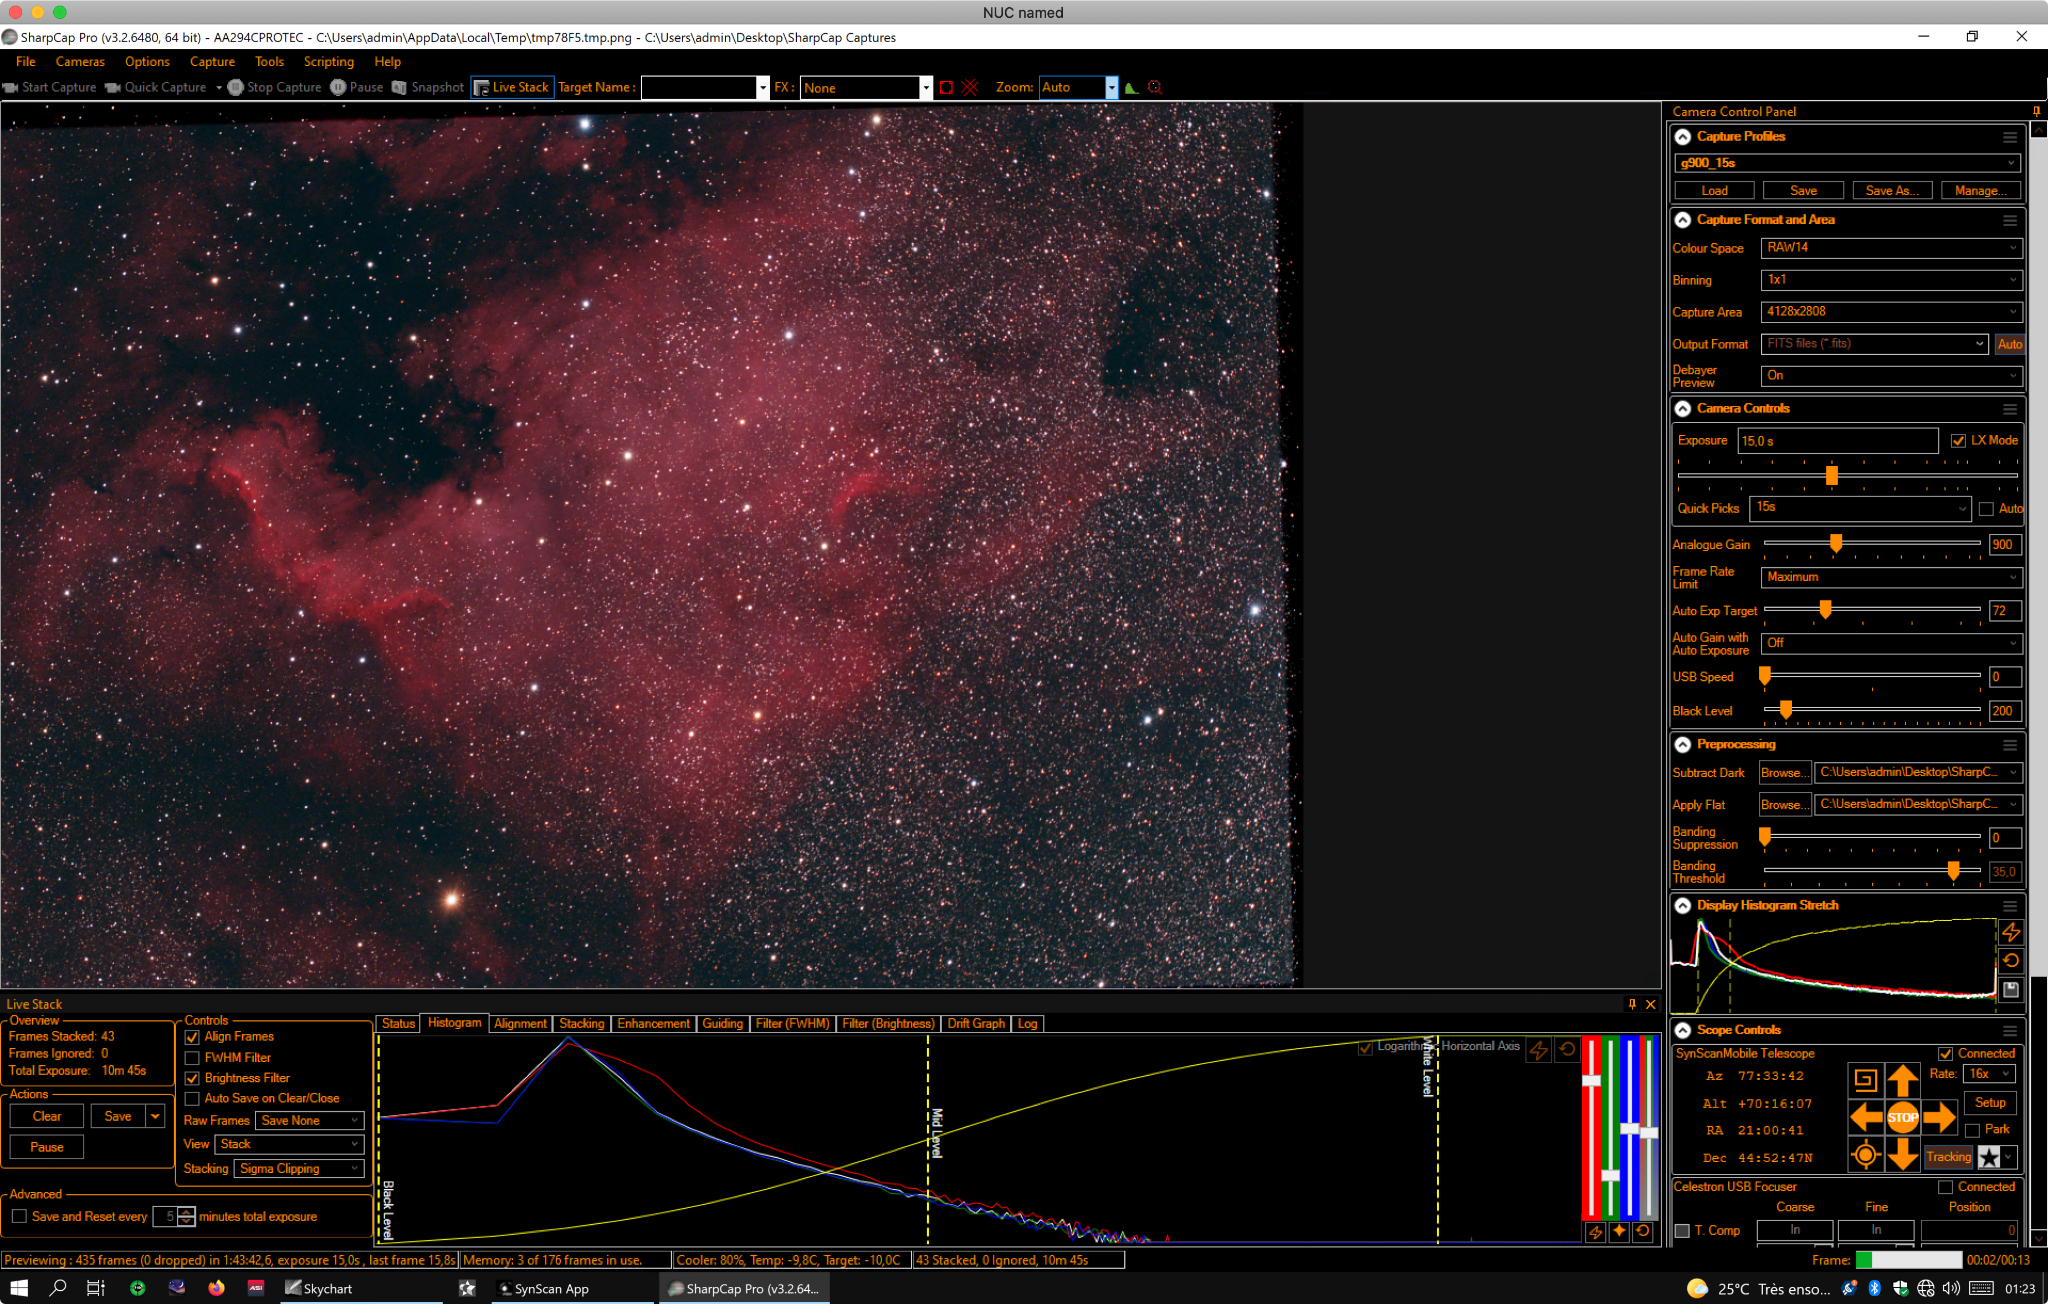
Task: Toggle the Brightness Filter checkbox
Action: point(192,1078)
